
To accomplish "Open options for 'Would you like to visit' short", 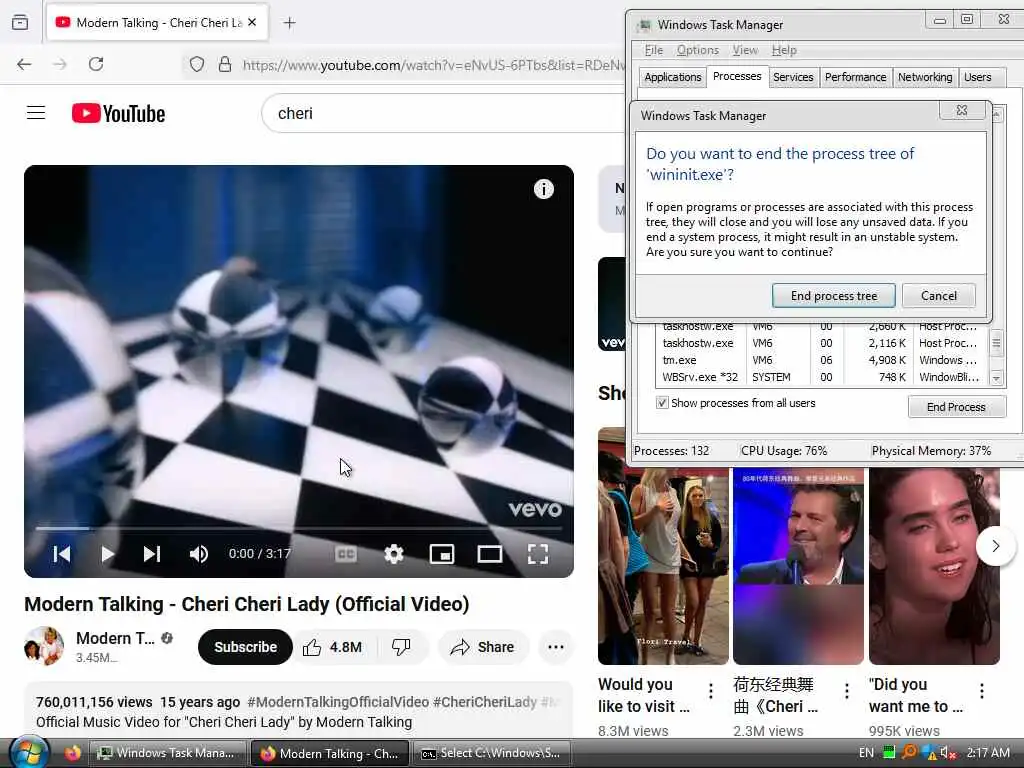I will point(711,691).
